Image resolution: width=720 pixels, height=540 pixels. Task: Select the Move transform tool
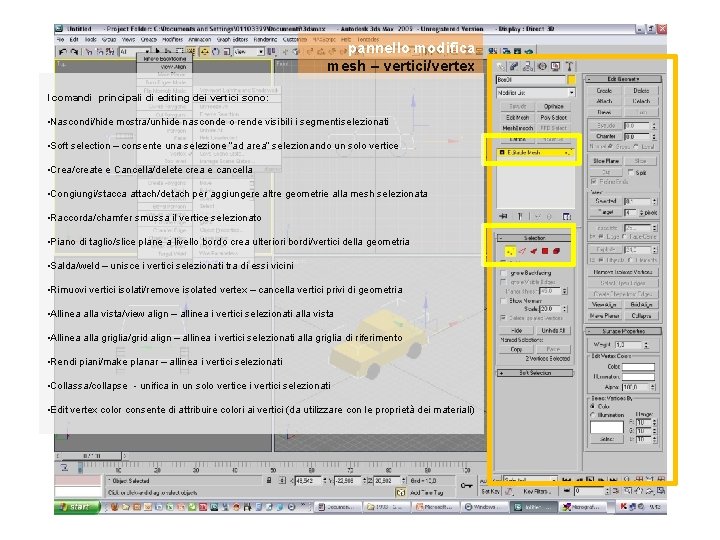click(205, 52)
